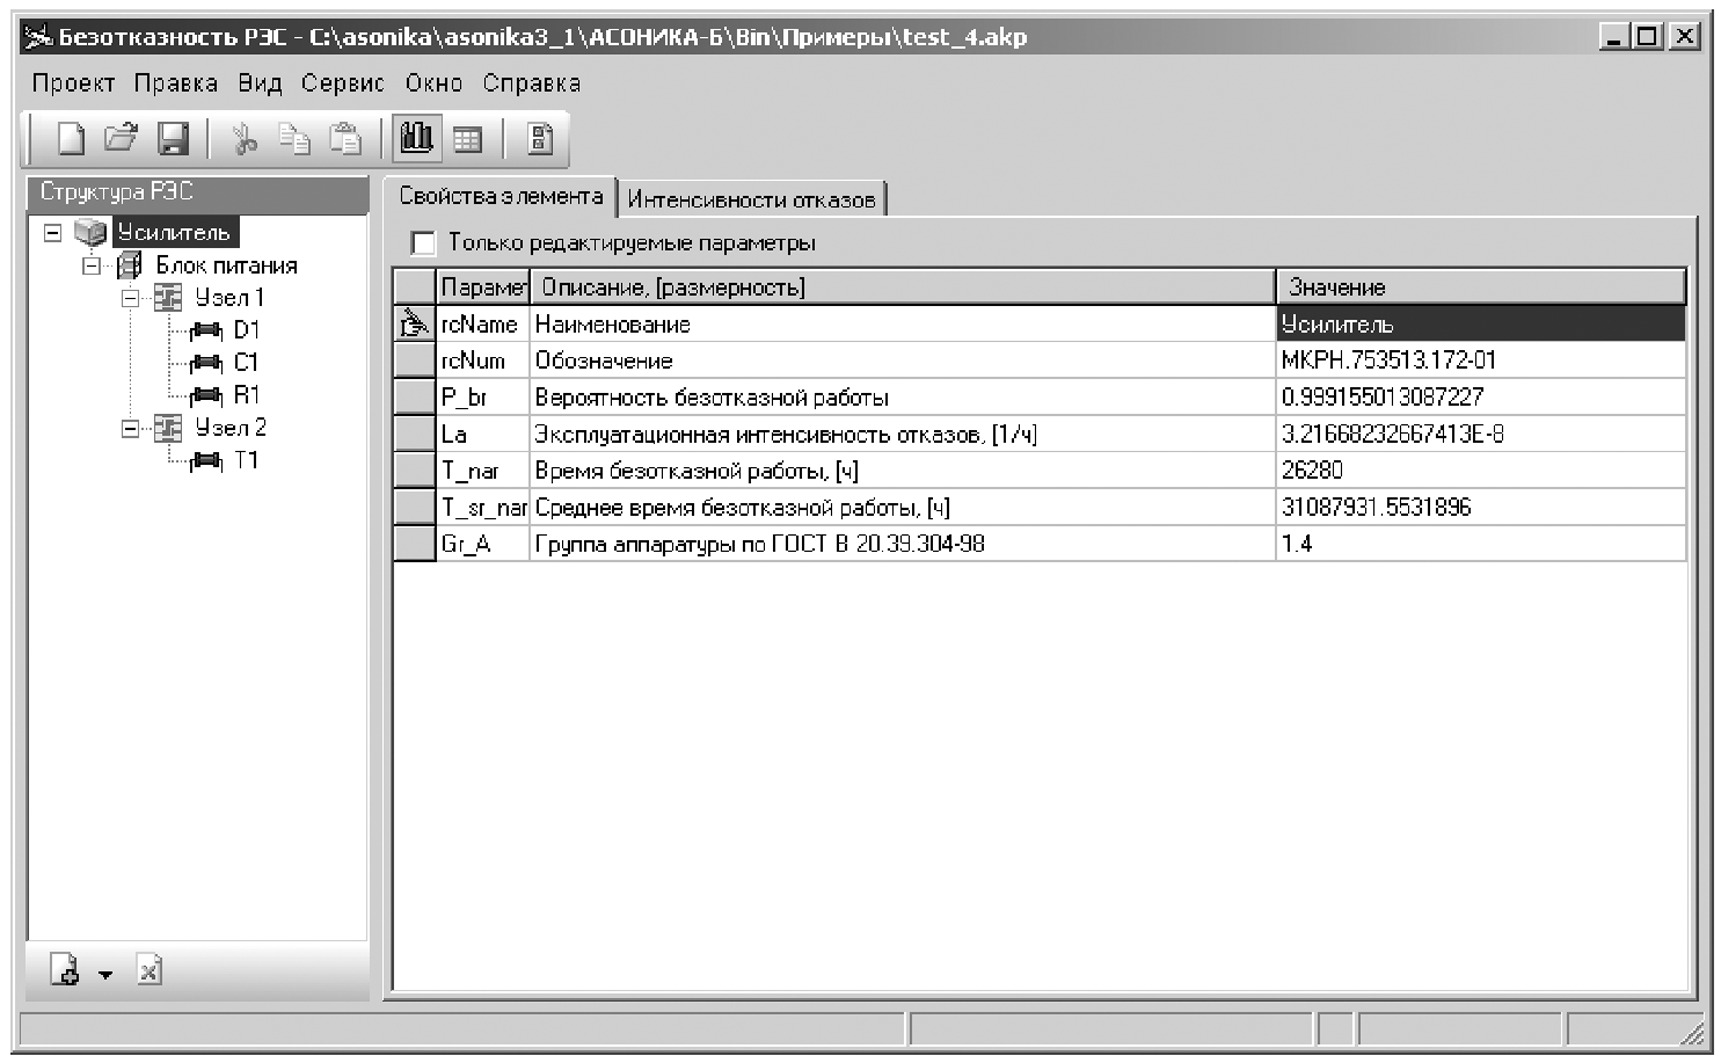
Task: Click the application icon in title bar
Action: [x=38, y=37]
